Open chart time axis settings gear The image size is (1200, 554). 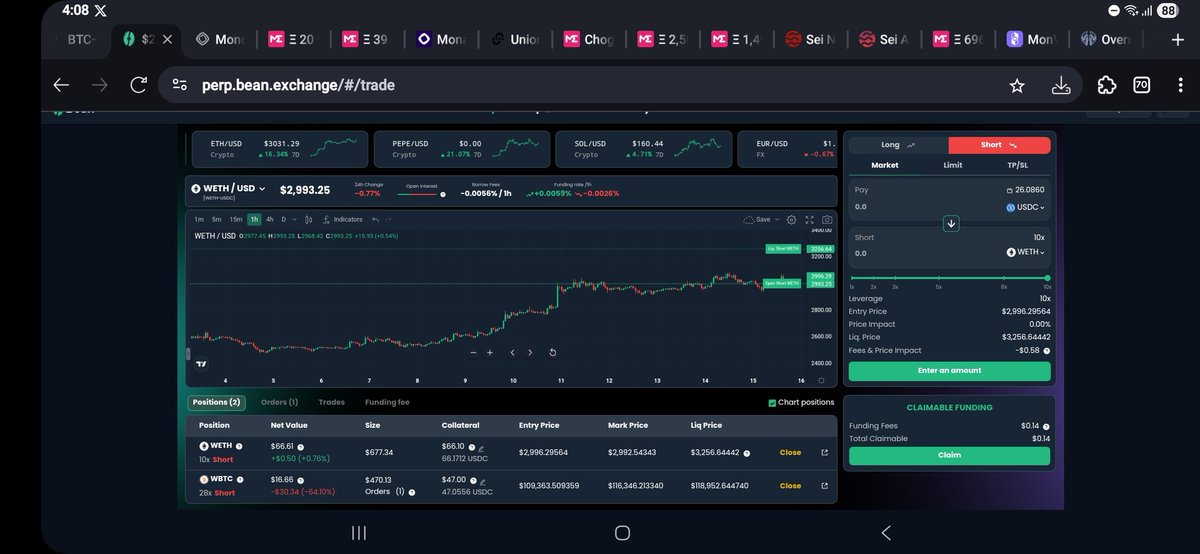click(x=821, y=380)
